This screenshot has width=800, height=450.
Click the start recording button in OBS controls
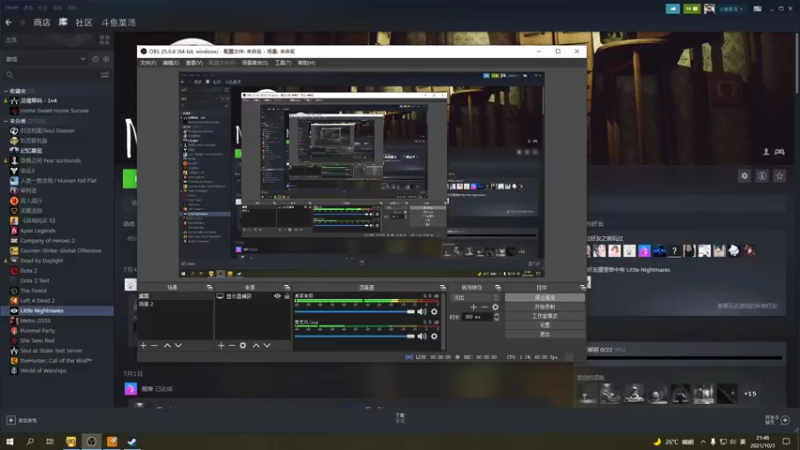tap(544, 307)
